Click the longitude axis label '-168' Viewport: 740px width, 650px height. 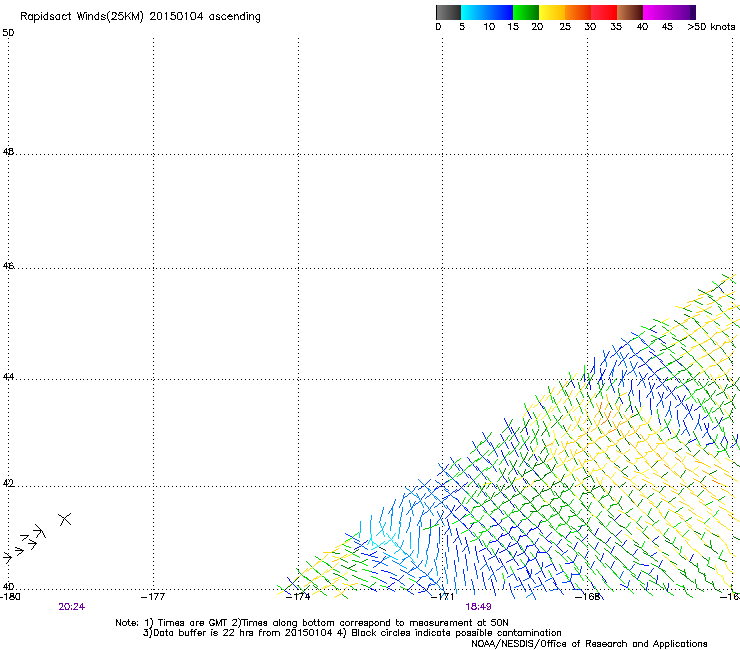[x=588, y=597]
